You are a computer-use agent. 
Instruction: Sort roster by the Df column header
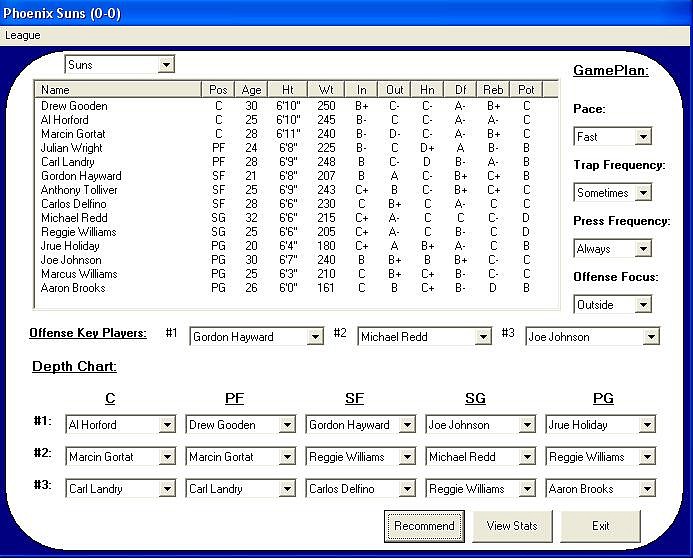click(460, 90)
